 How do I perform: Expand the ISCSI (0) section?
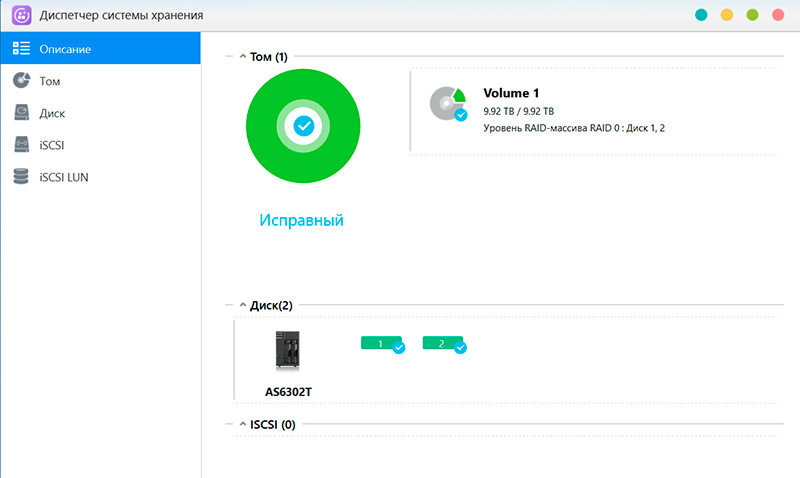[x=243, y=424]
